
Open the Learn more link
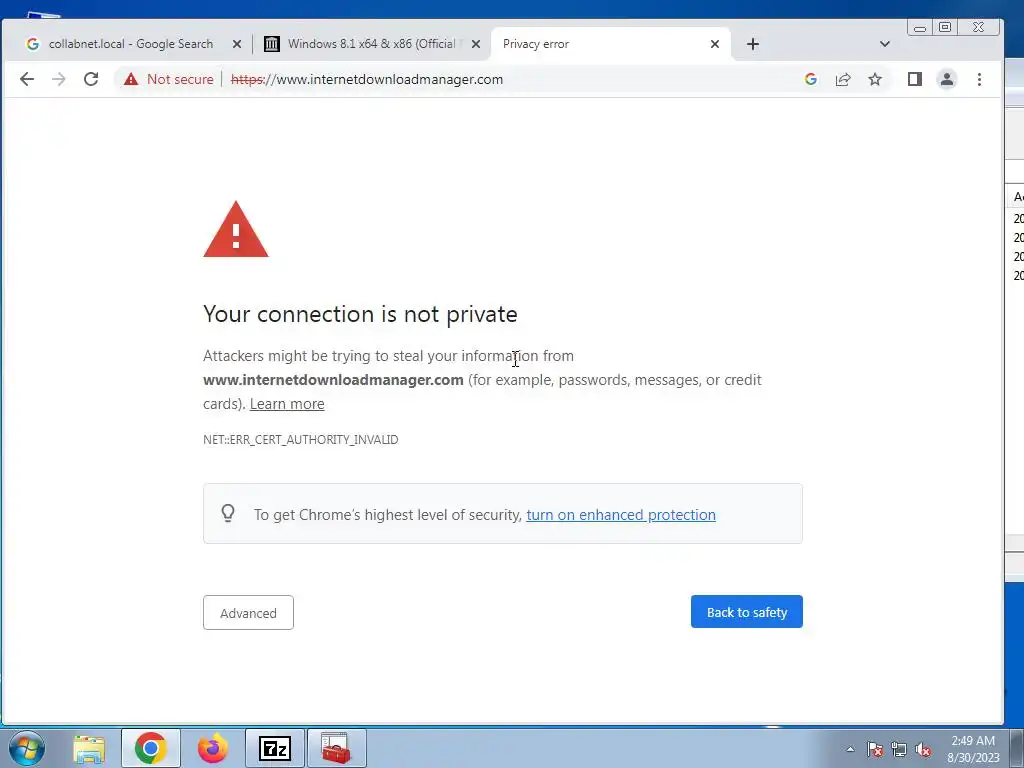(x=287, y=404)
